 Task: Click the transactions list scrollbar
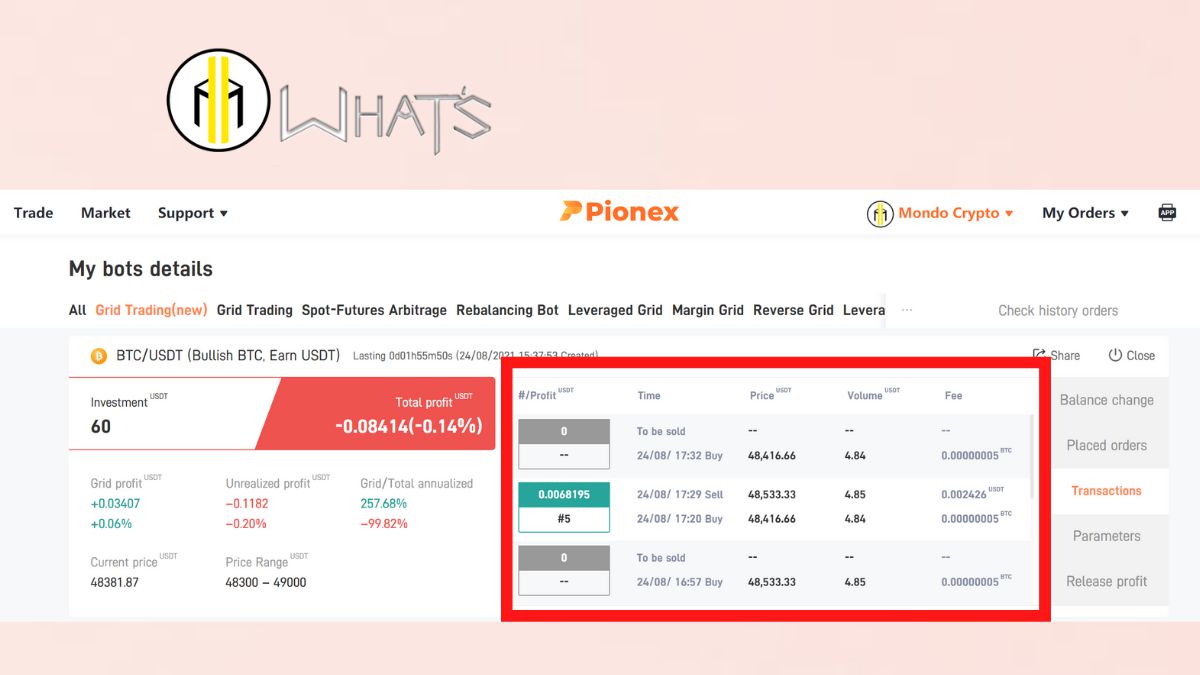pos(1032,455)
